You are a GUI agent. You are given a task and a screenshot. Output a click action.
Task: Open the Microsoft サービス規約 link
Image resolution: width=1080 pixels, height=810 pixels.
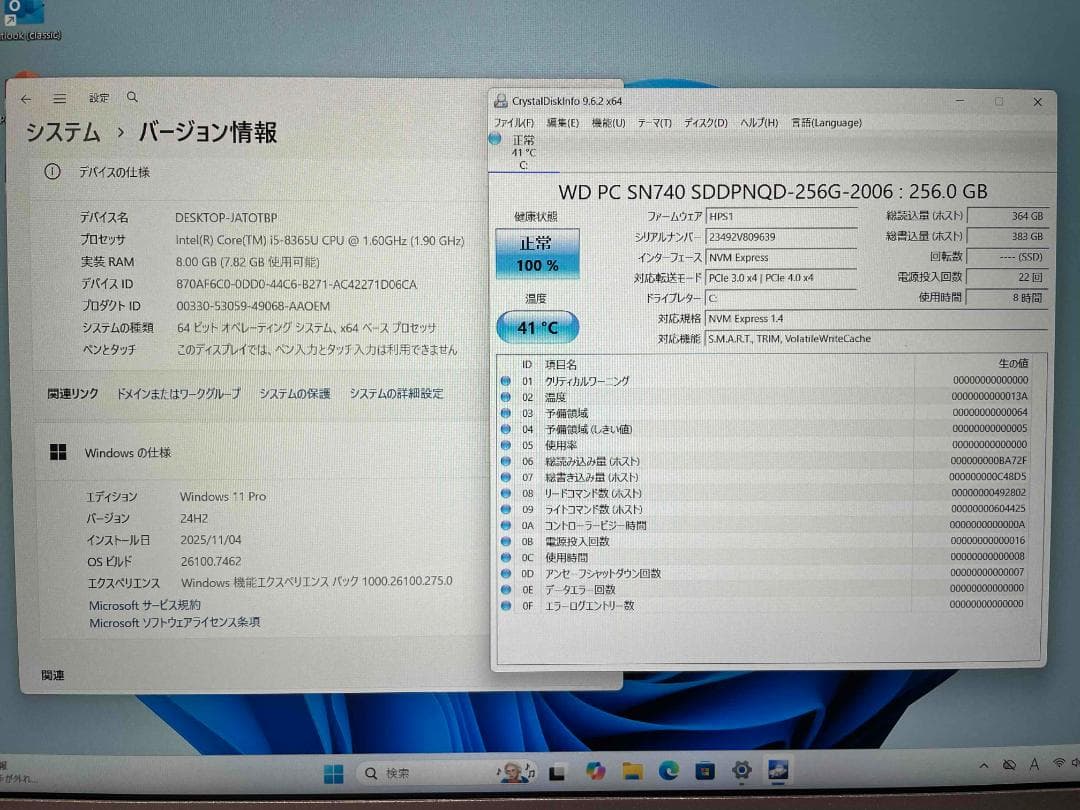(143, 605)
